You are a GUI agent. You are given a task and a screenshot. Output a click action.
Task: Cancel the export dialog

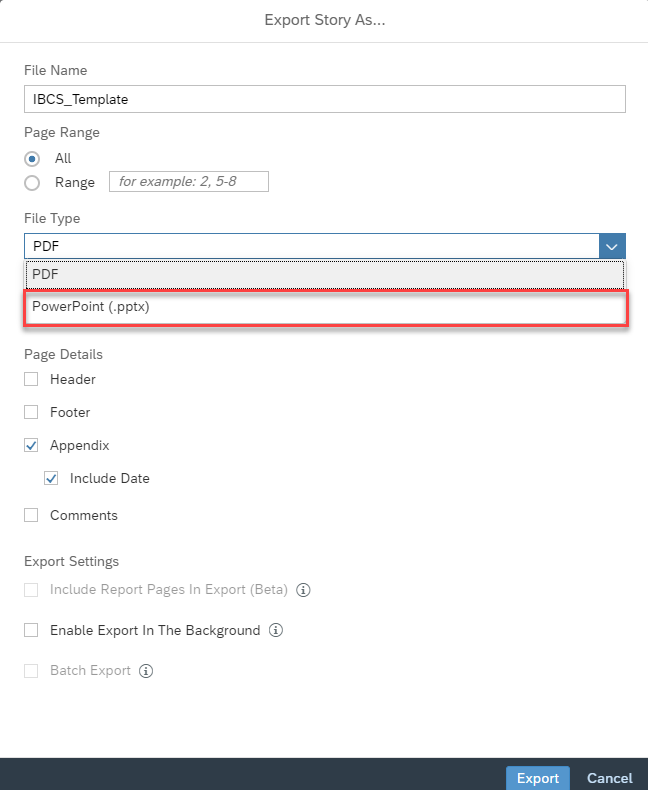click(x=609, y=778)
